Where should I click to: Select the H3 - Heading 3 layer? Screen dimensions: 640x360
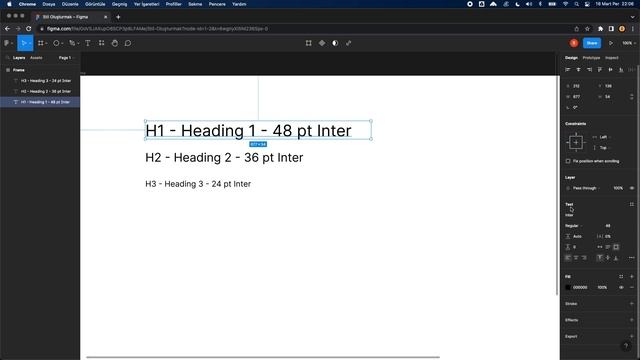point(40,81)
